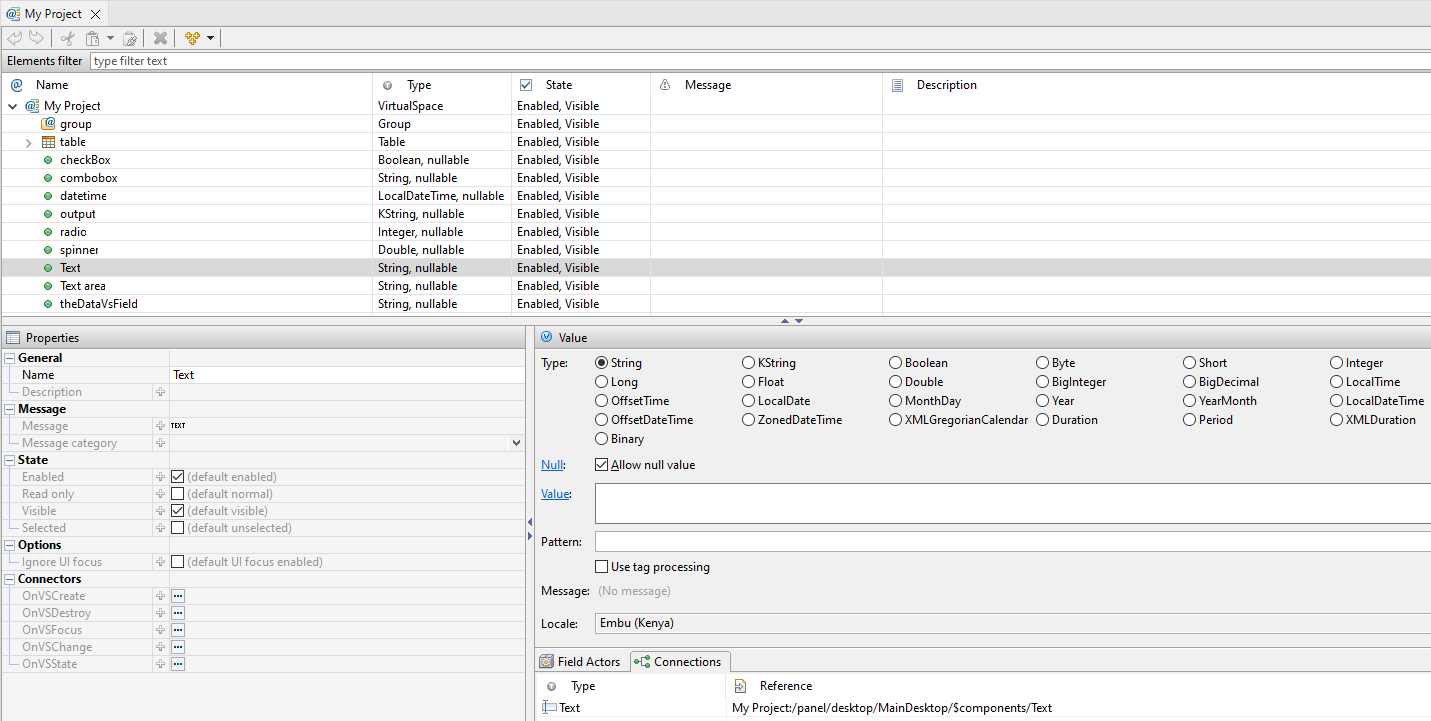Open OnVSDestroy ellipsis button
The width and height of the screenshot is (1431, 721).
[178, 613]
